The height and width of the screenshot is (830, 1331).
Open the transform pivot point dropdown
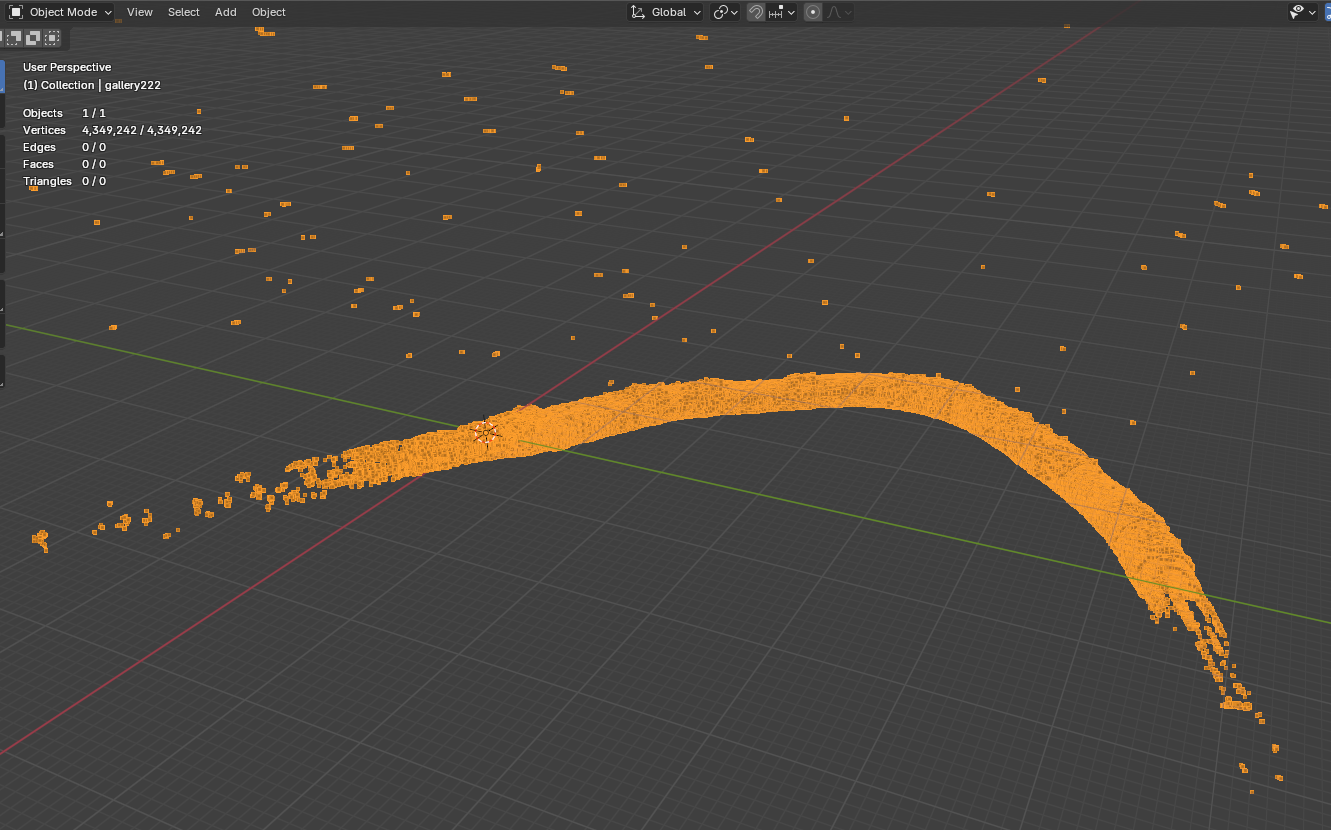pyautogui.click(x=725, y=12)
